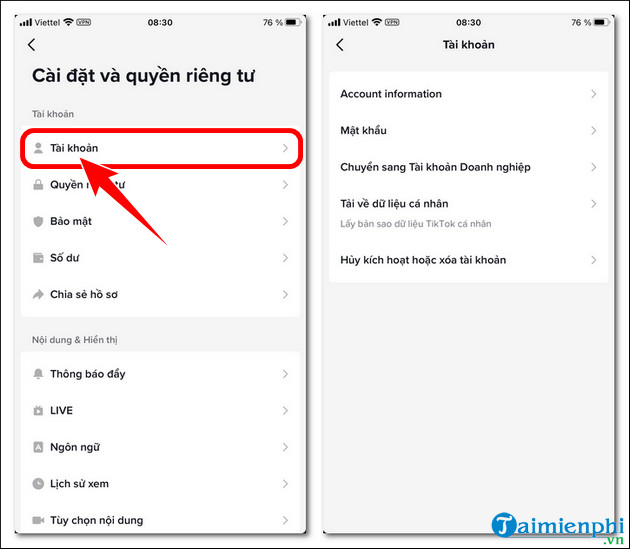Viewport: 630px width, 549px height.
Task: Select Hủy kích hoạt hoặc xóa tài khoản
Action: coord(468,260)
